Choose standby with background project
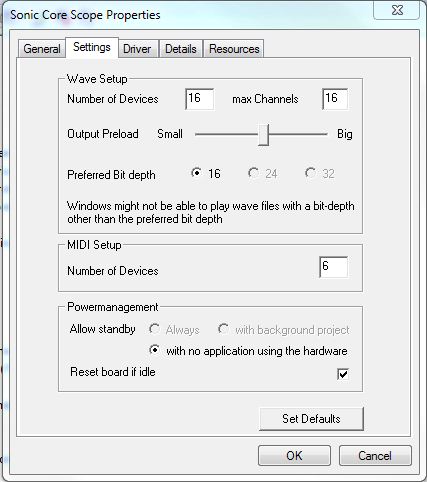 pos(223,329)
